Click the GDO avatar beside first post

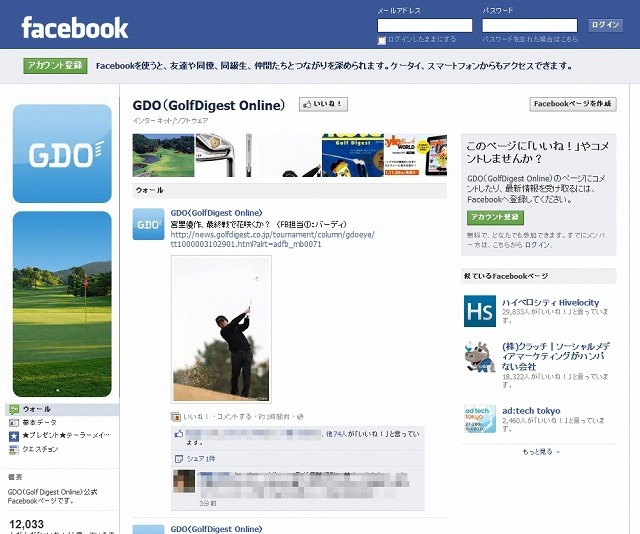click(148, 224)
